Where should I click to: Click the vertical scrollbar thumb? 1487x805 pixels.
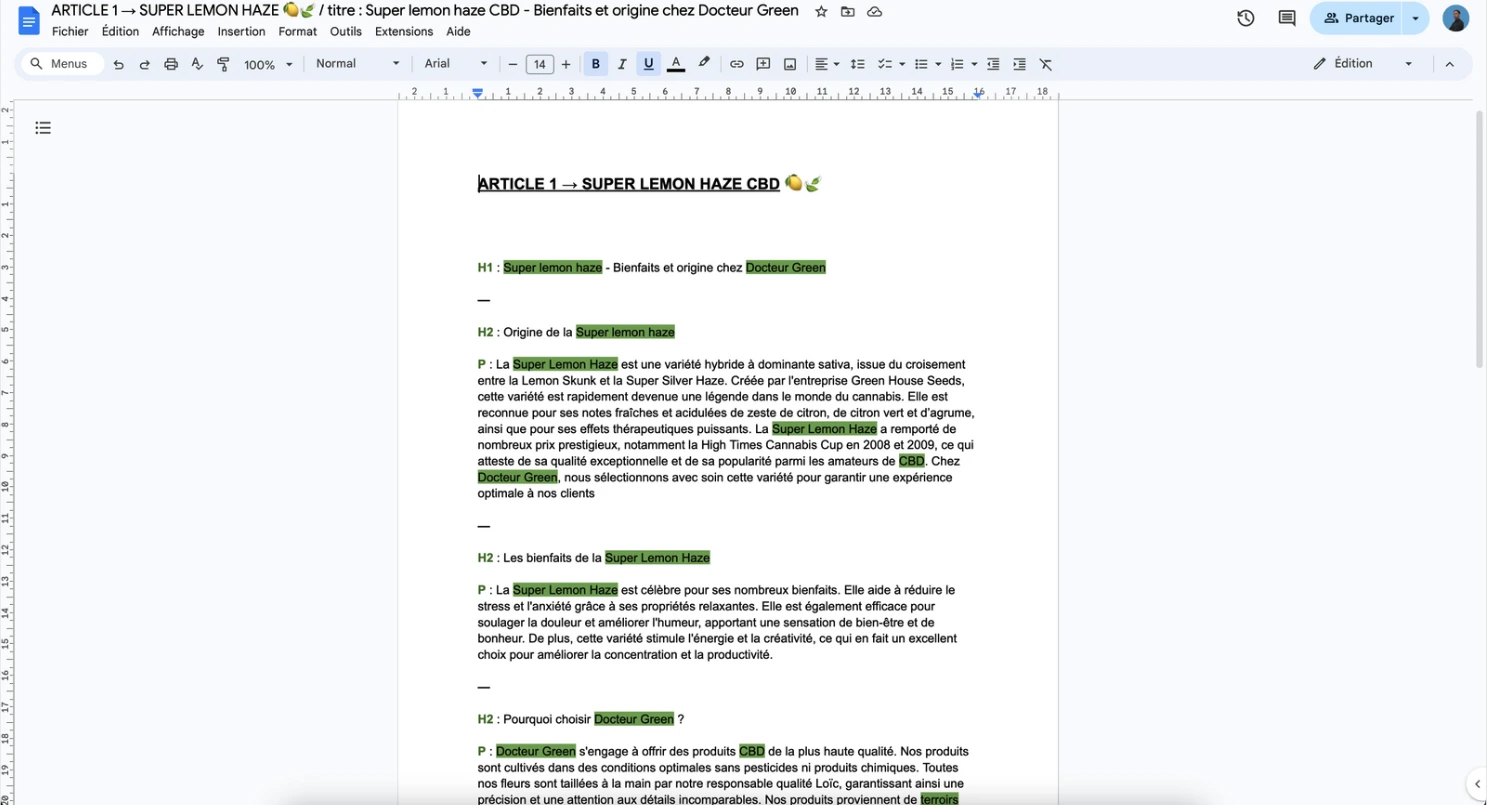[1480, 239]
